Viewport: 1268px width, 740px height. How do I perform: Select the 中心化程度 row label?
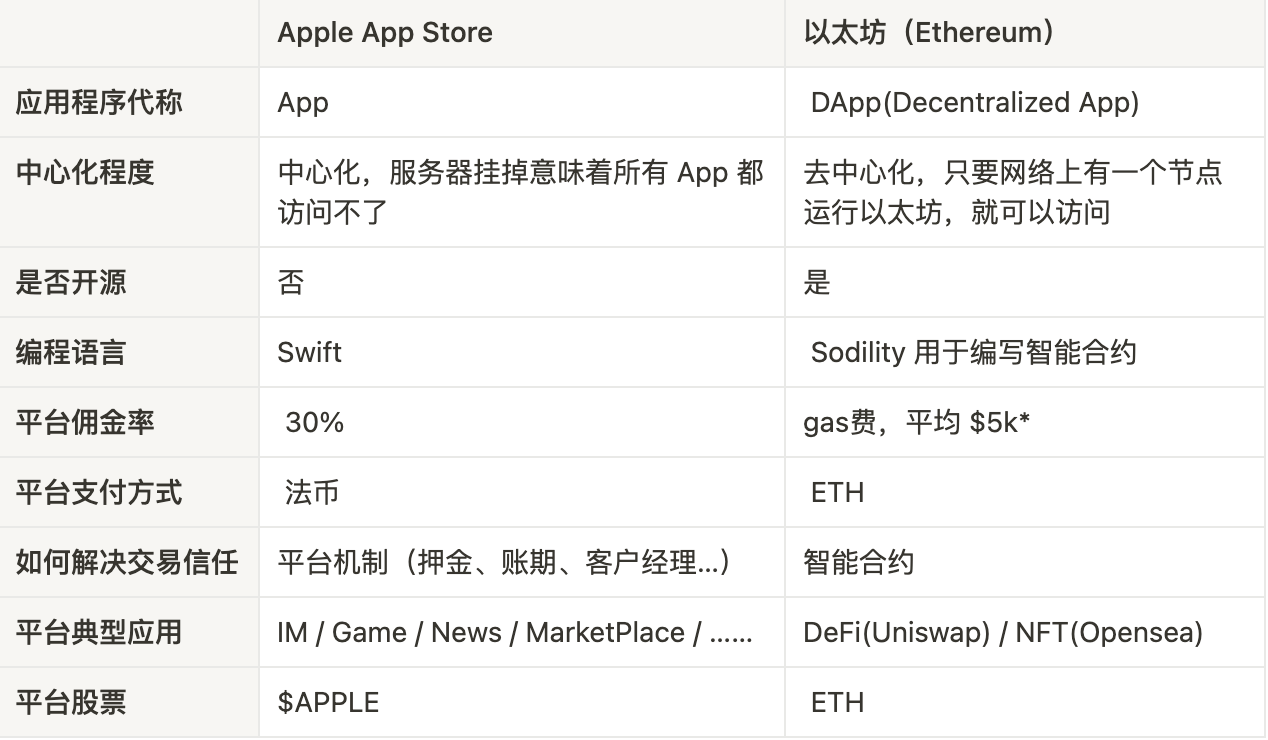pos(85,173)
